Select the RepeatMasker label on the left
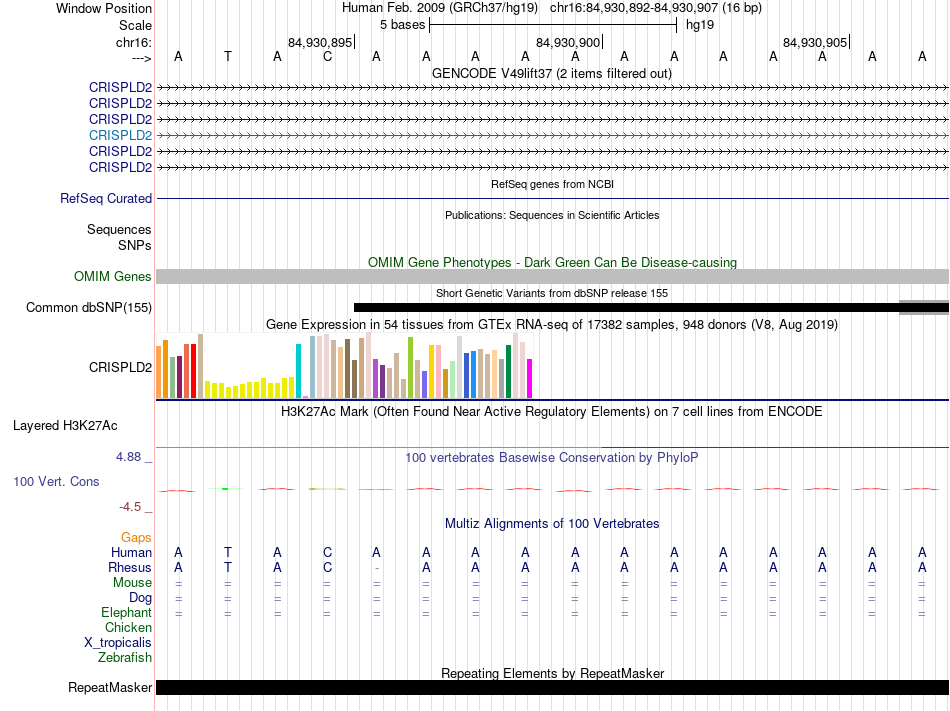950x711 pixels. (x=110, y=688)
